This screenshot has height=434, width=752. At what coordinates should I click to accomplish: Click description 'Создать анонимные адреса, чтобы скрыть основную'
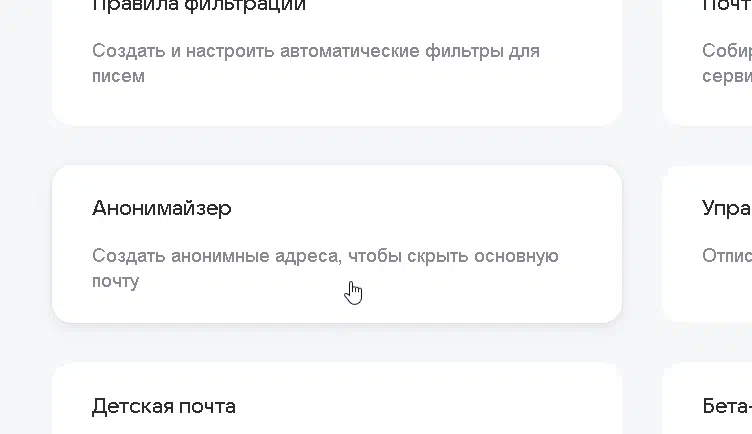coord(325,256)
